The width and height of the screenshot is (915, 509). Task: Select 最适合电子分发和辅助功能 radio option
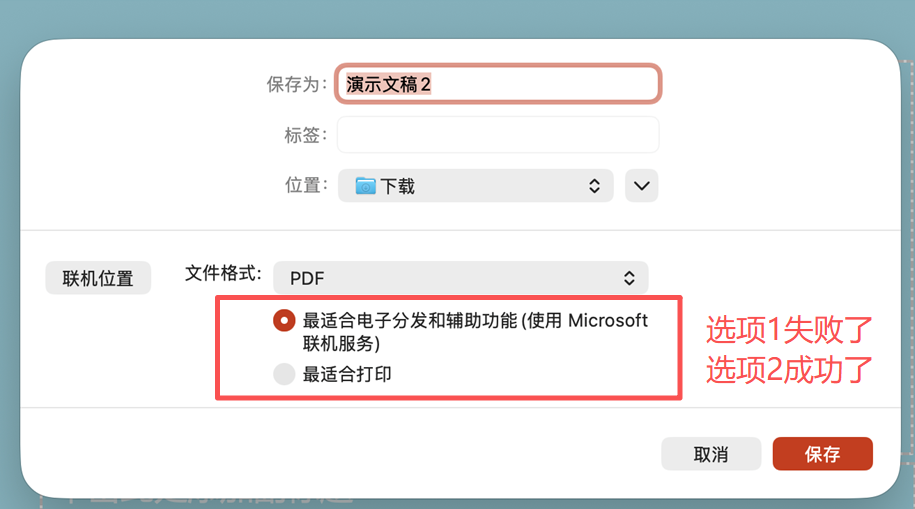tap(284, 320)
